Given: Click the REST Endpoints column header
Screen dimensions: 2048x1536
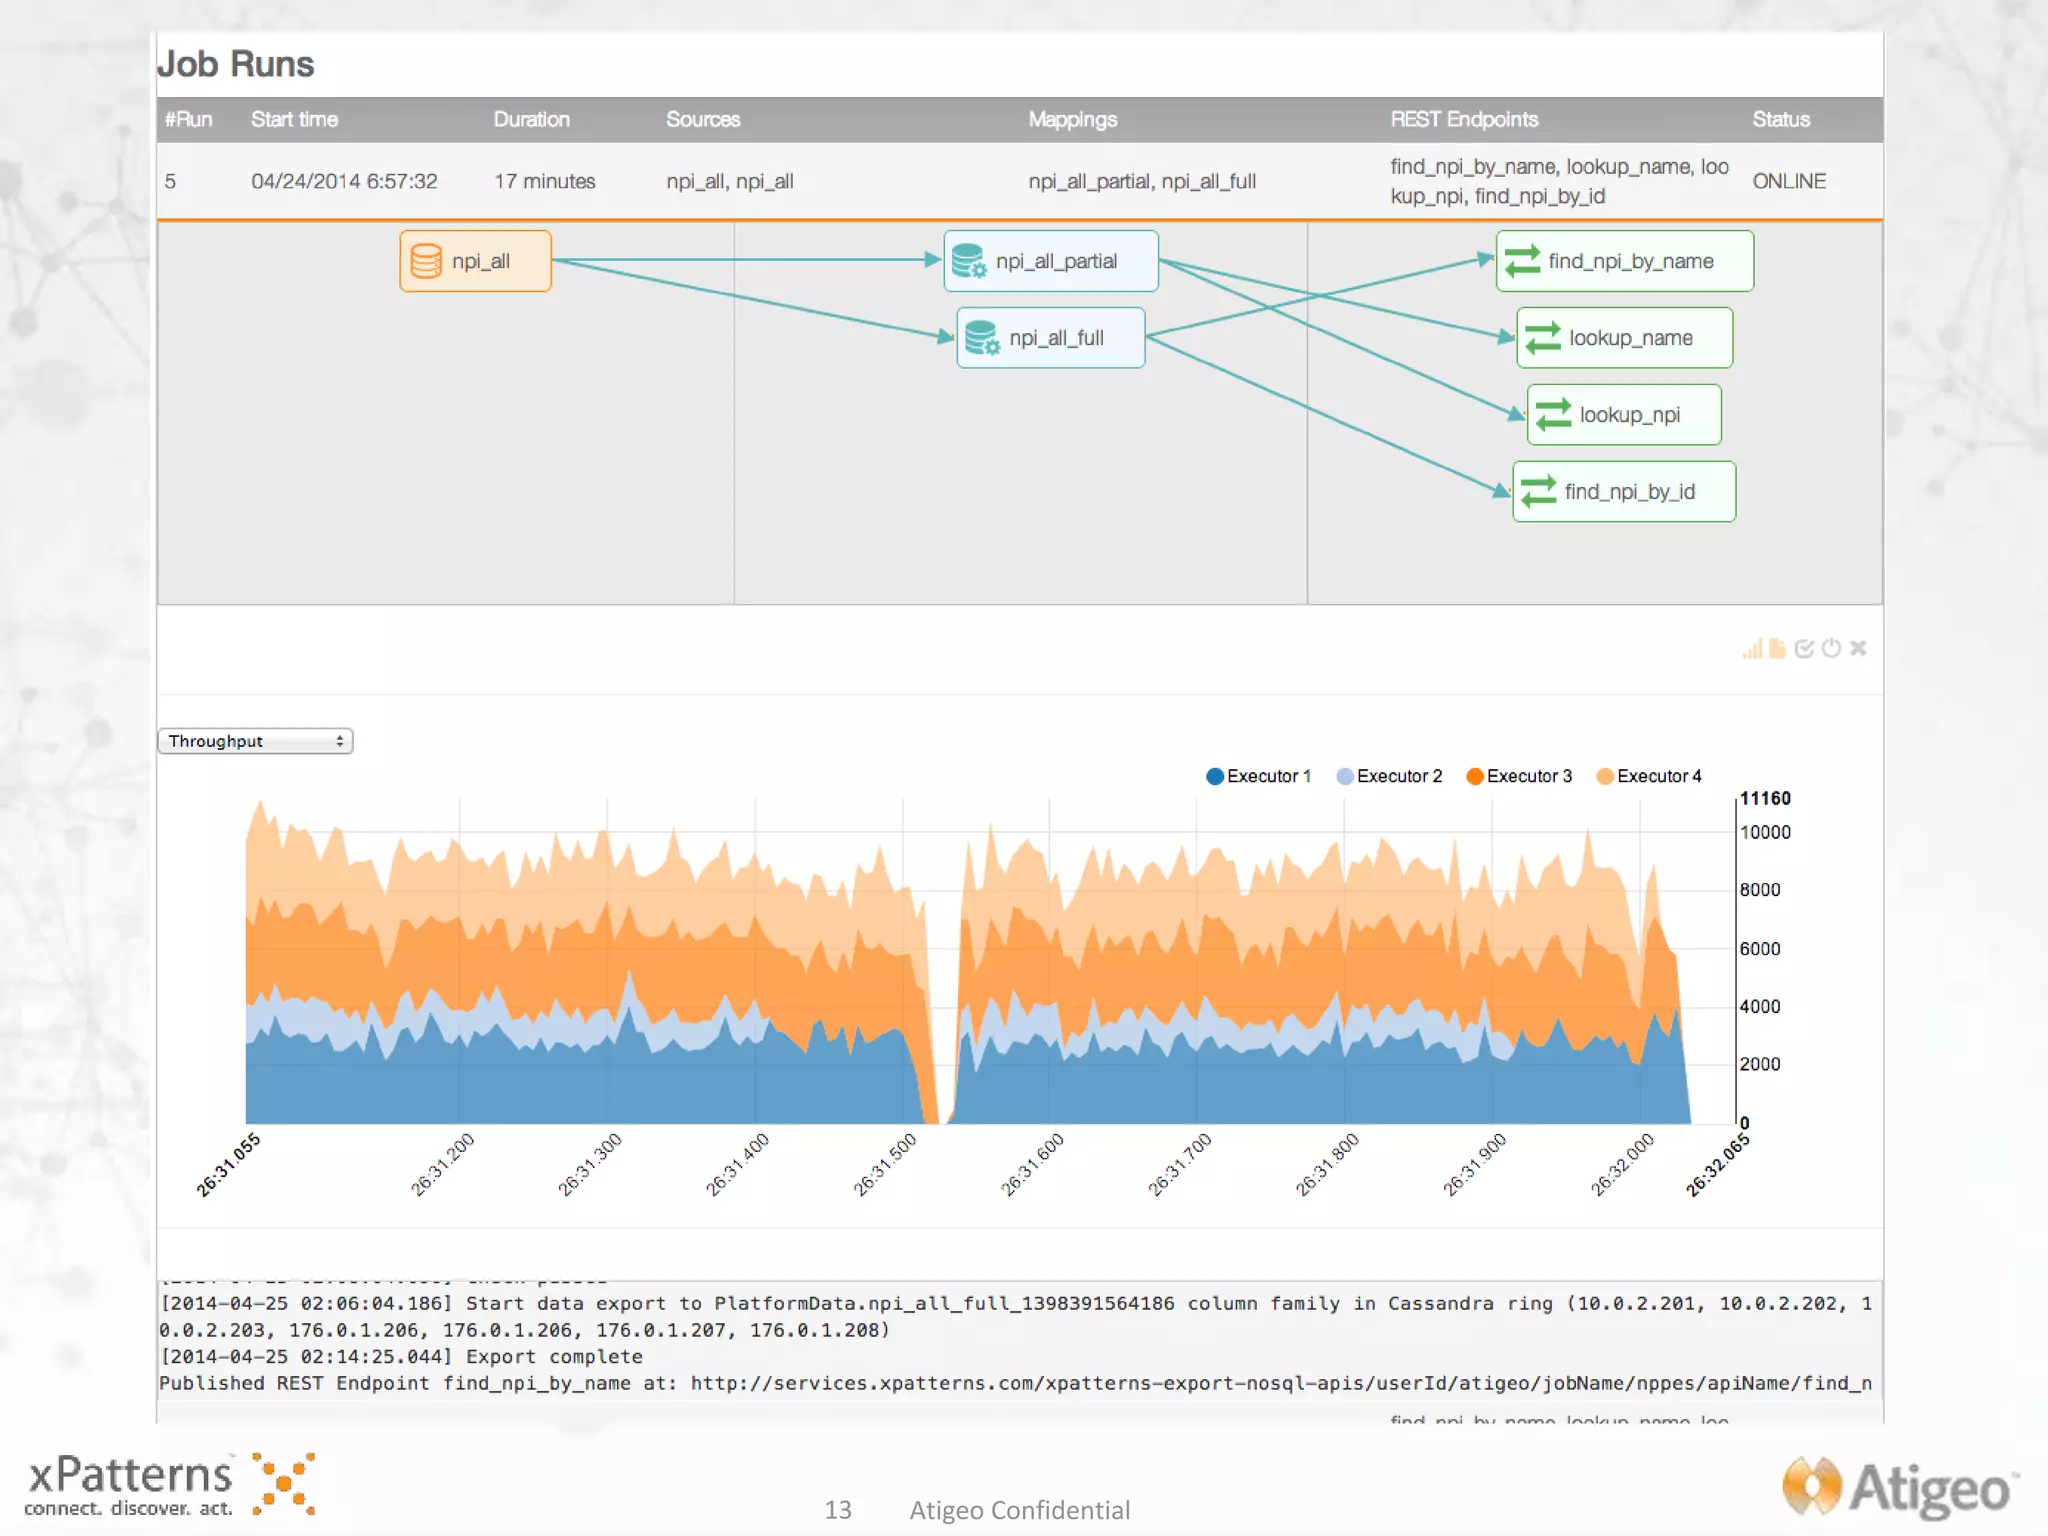Looking at the screenshot, I should click(x=1464, y=120).
